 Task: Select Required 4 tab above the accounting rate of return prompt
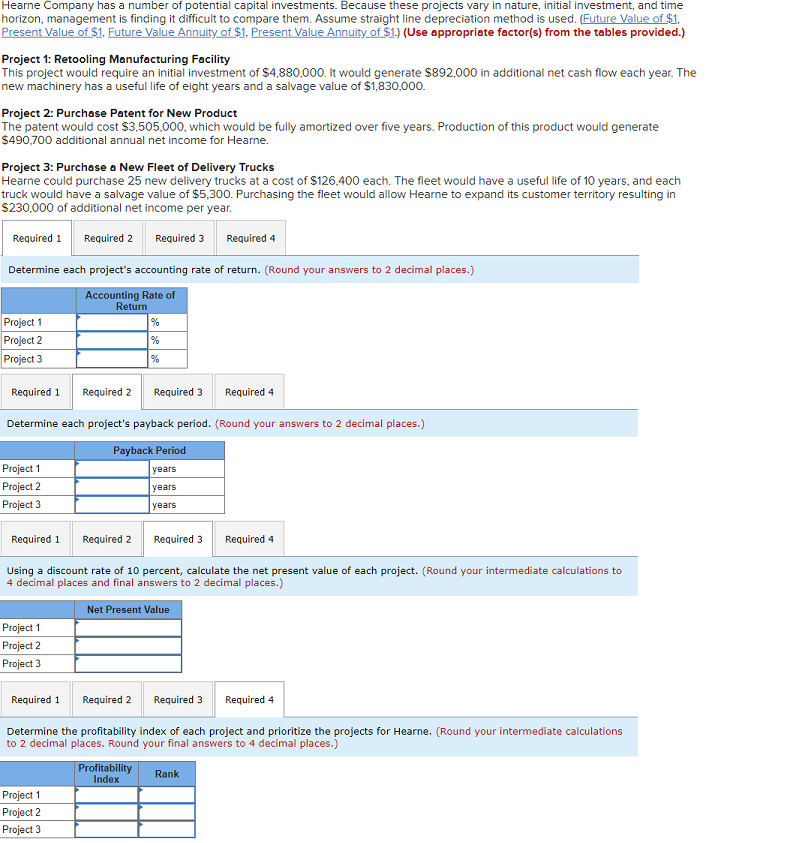click(x=251, y=238)
